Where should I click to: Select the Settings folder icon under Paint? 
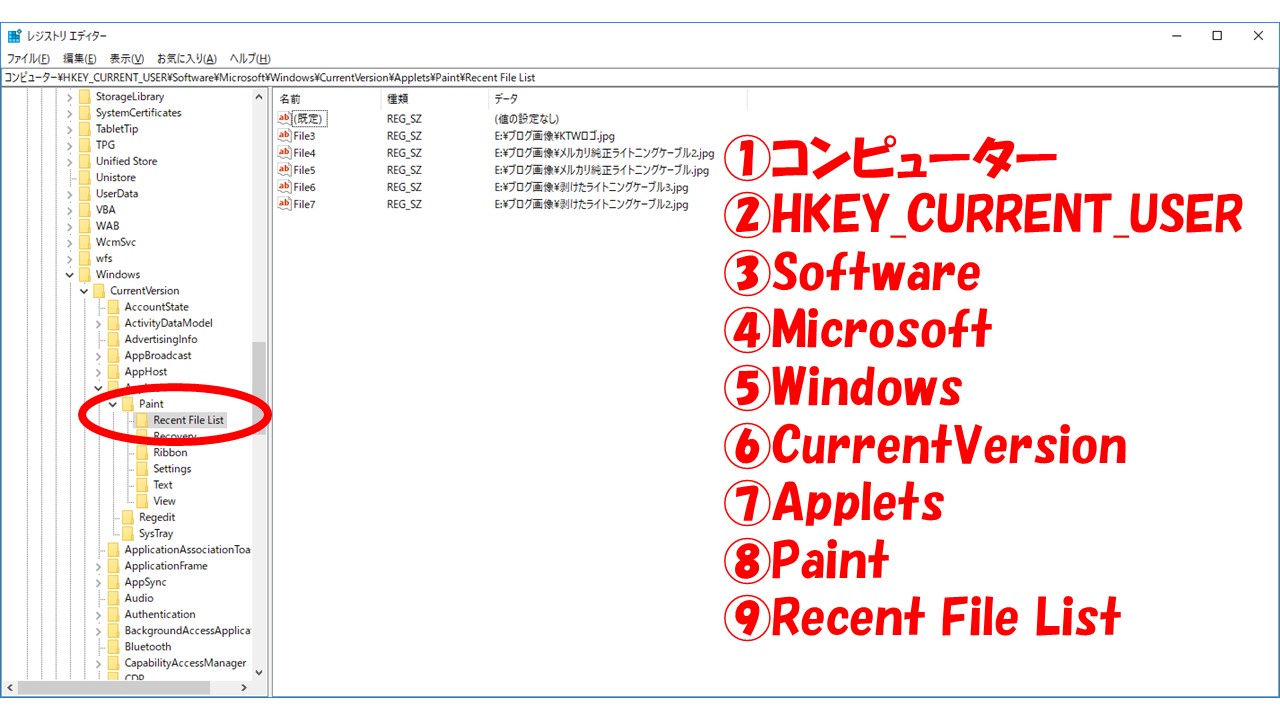coord(142,469)
